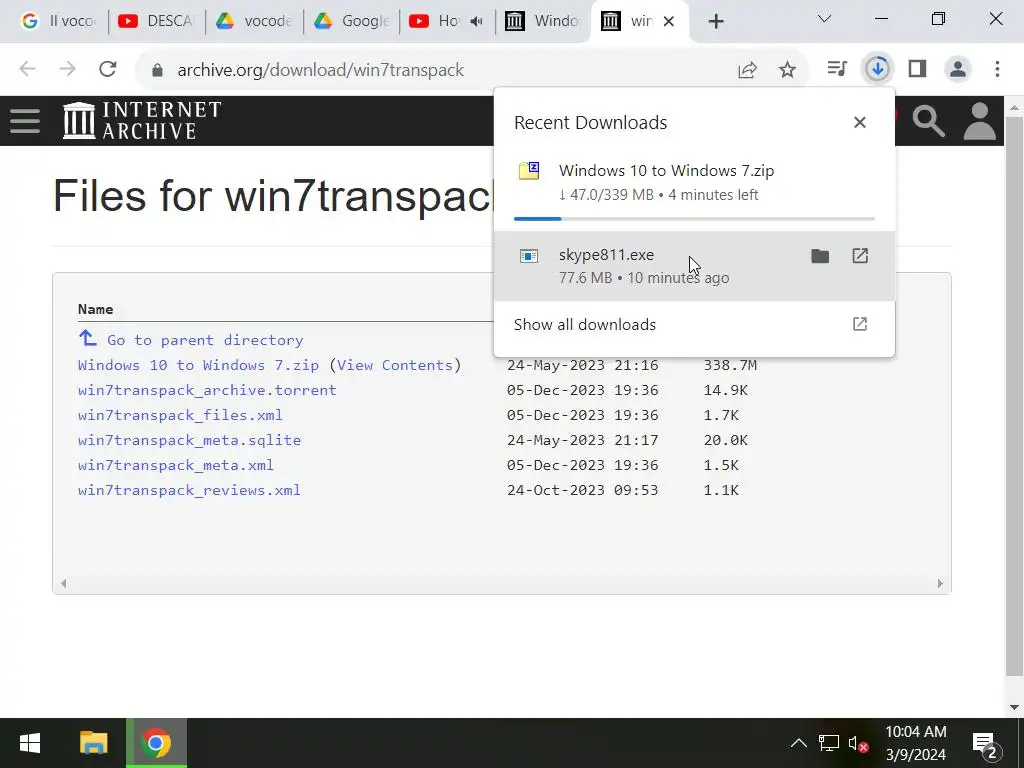The height and width of the screenshot is (768, 1024).
Task: Click the zip download progress bar
Action: tap(694, 219)
